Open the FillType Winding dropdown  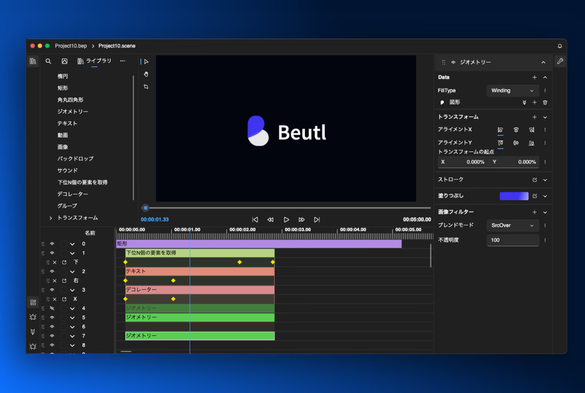point(513,91)
